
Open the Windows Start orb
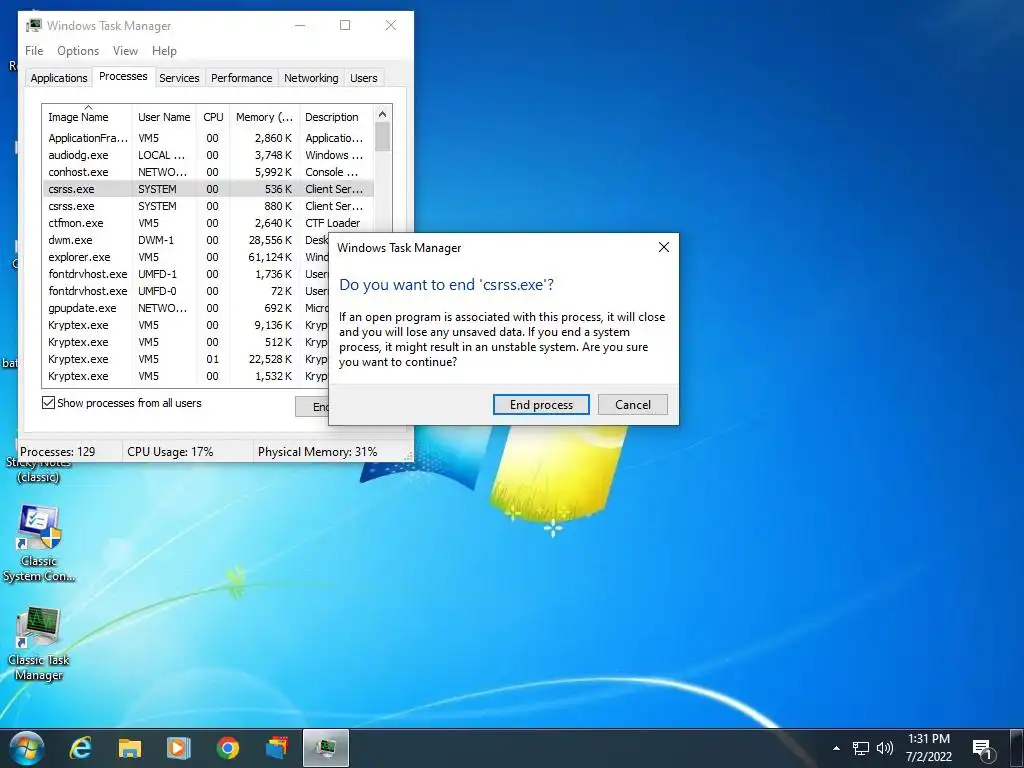pyautogui.click(x=27, y=748)
